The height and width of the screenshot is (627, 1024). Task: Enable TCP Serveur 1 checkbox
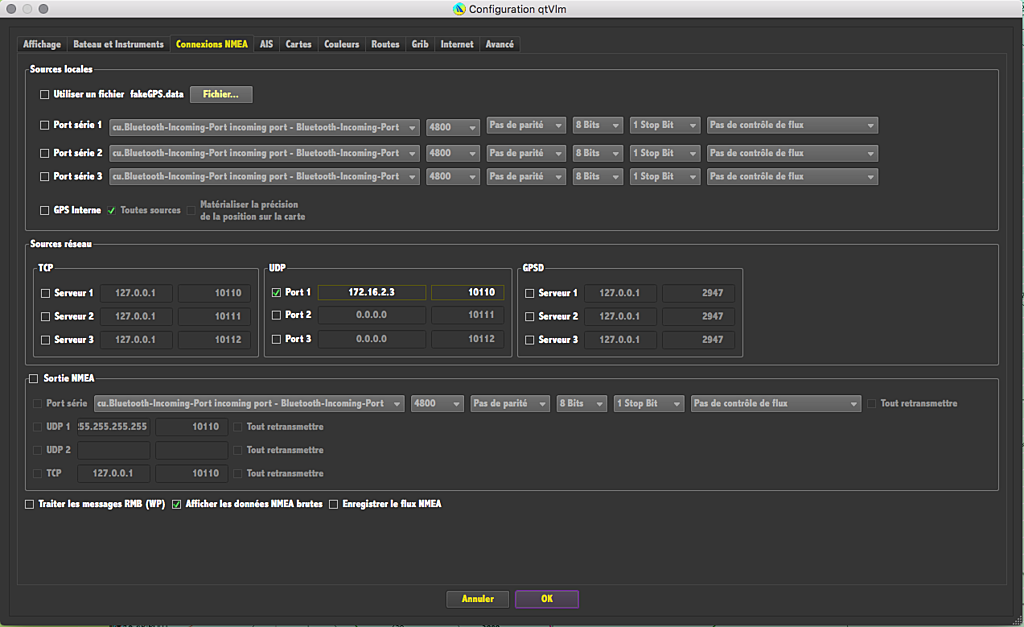pos(45,293)
